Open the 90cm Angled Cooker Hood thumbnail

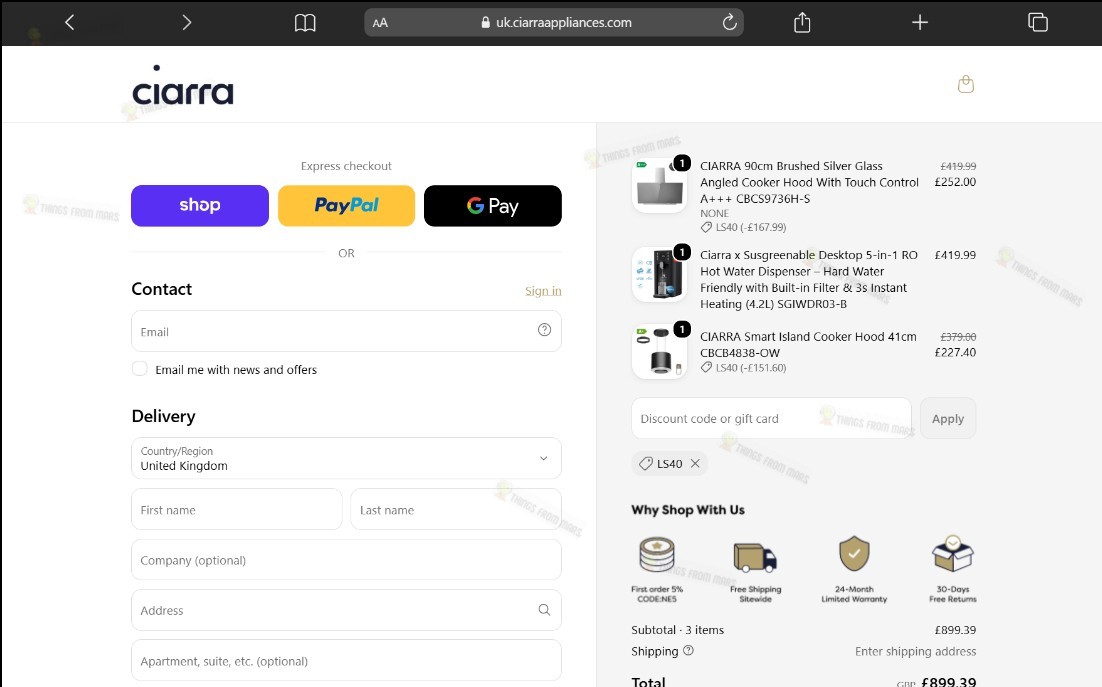[659, 185]
